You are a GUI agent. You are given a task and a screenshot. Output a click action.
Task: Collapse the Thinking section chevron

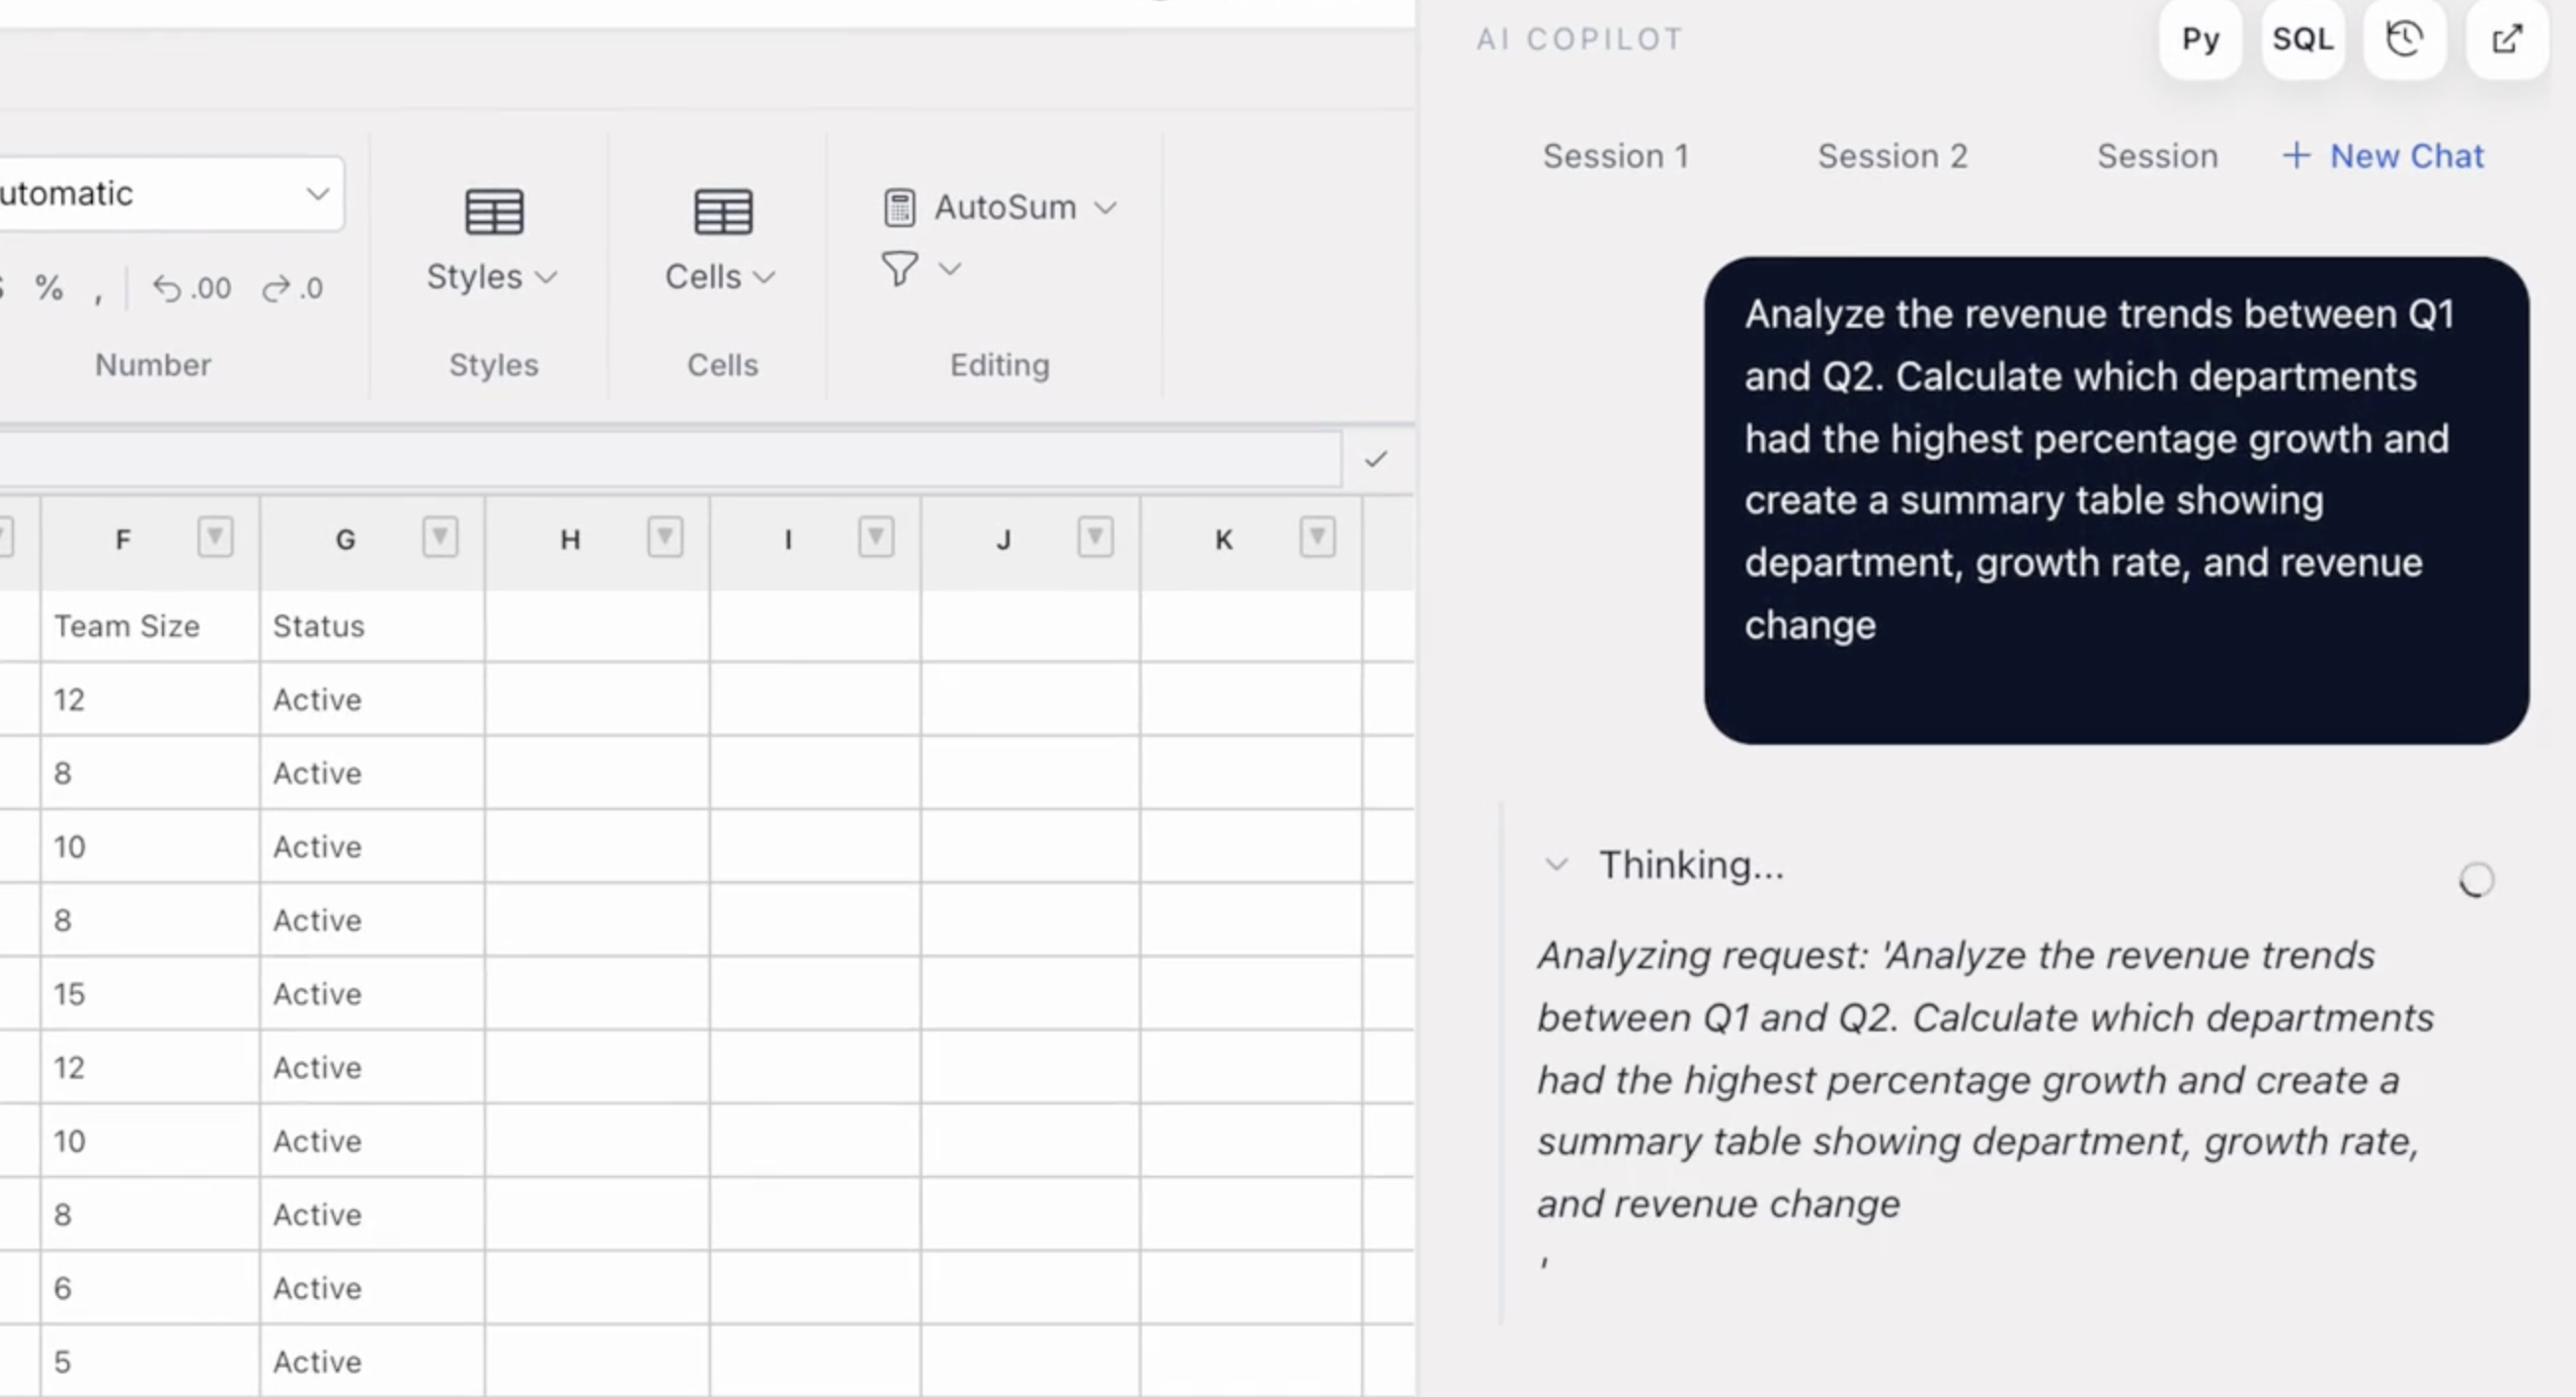1557,864
